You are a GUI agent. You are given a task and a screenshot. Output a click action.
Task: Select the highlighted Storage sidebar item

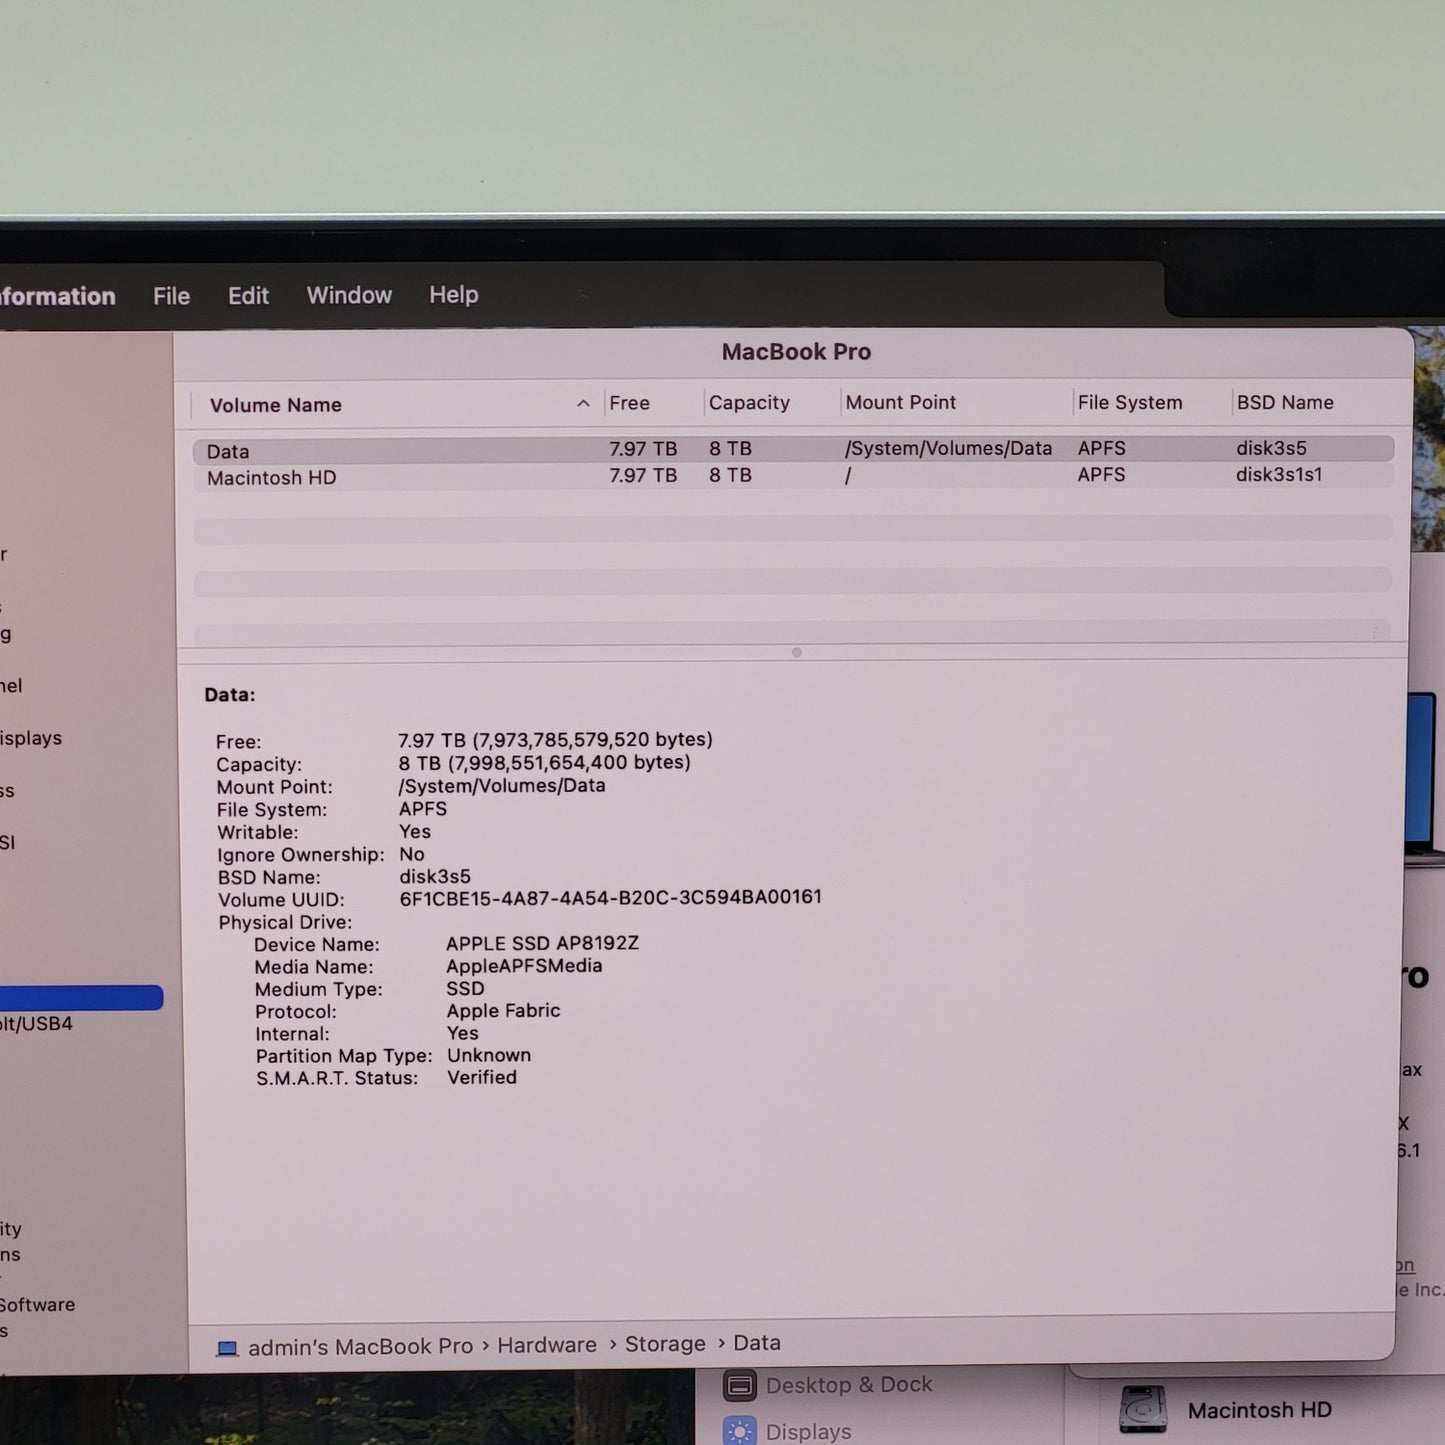[81, 997]
